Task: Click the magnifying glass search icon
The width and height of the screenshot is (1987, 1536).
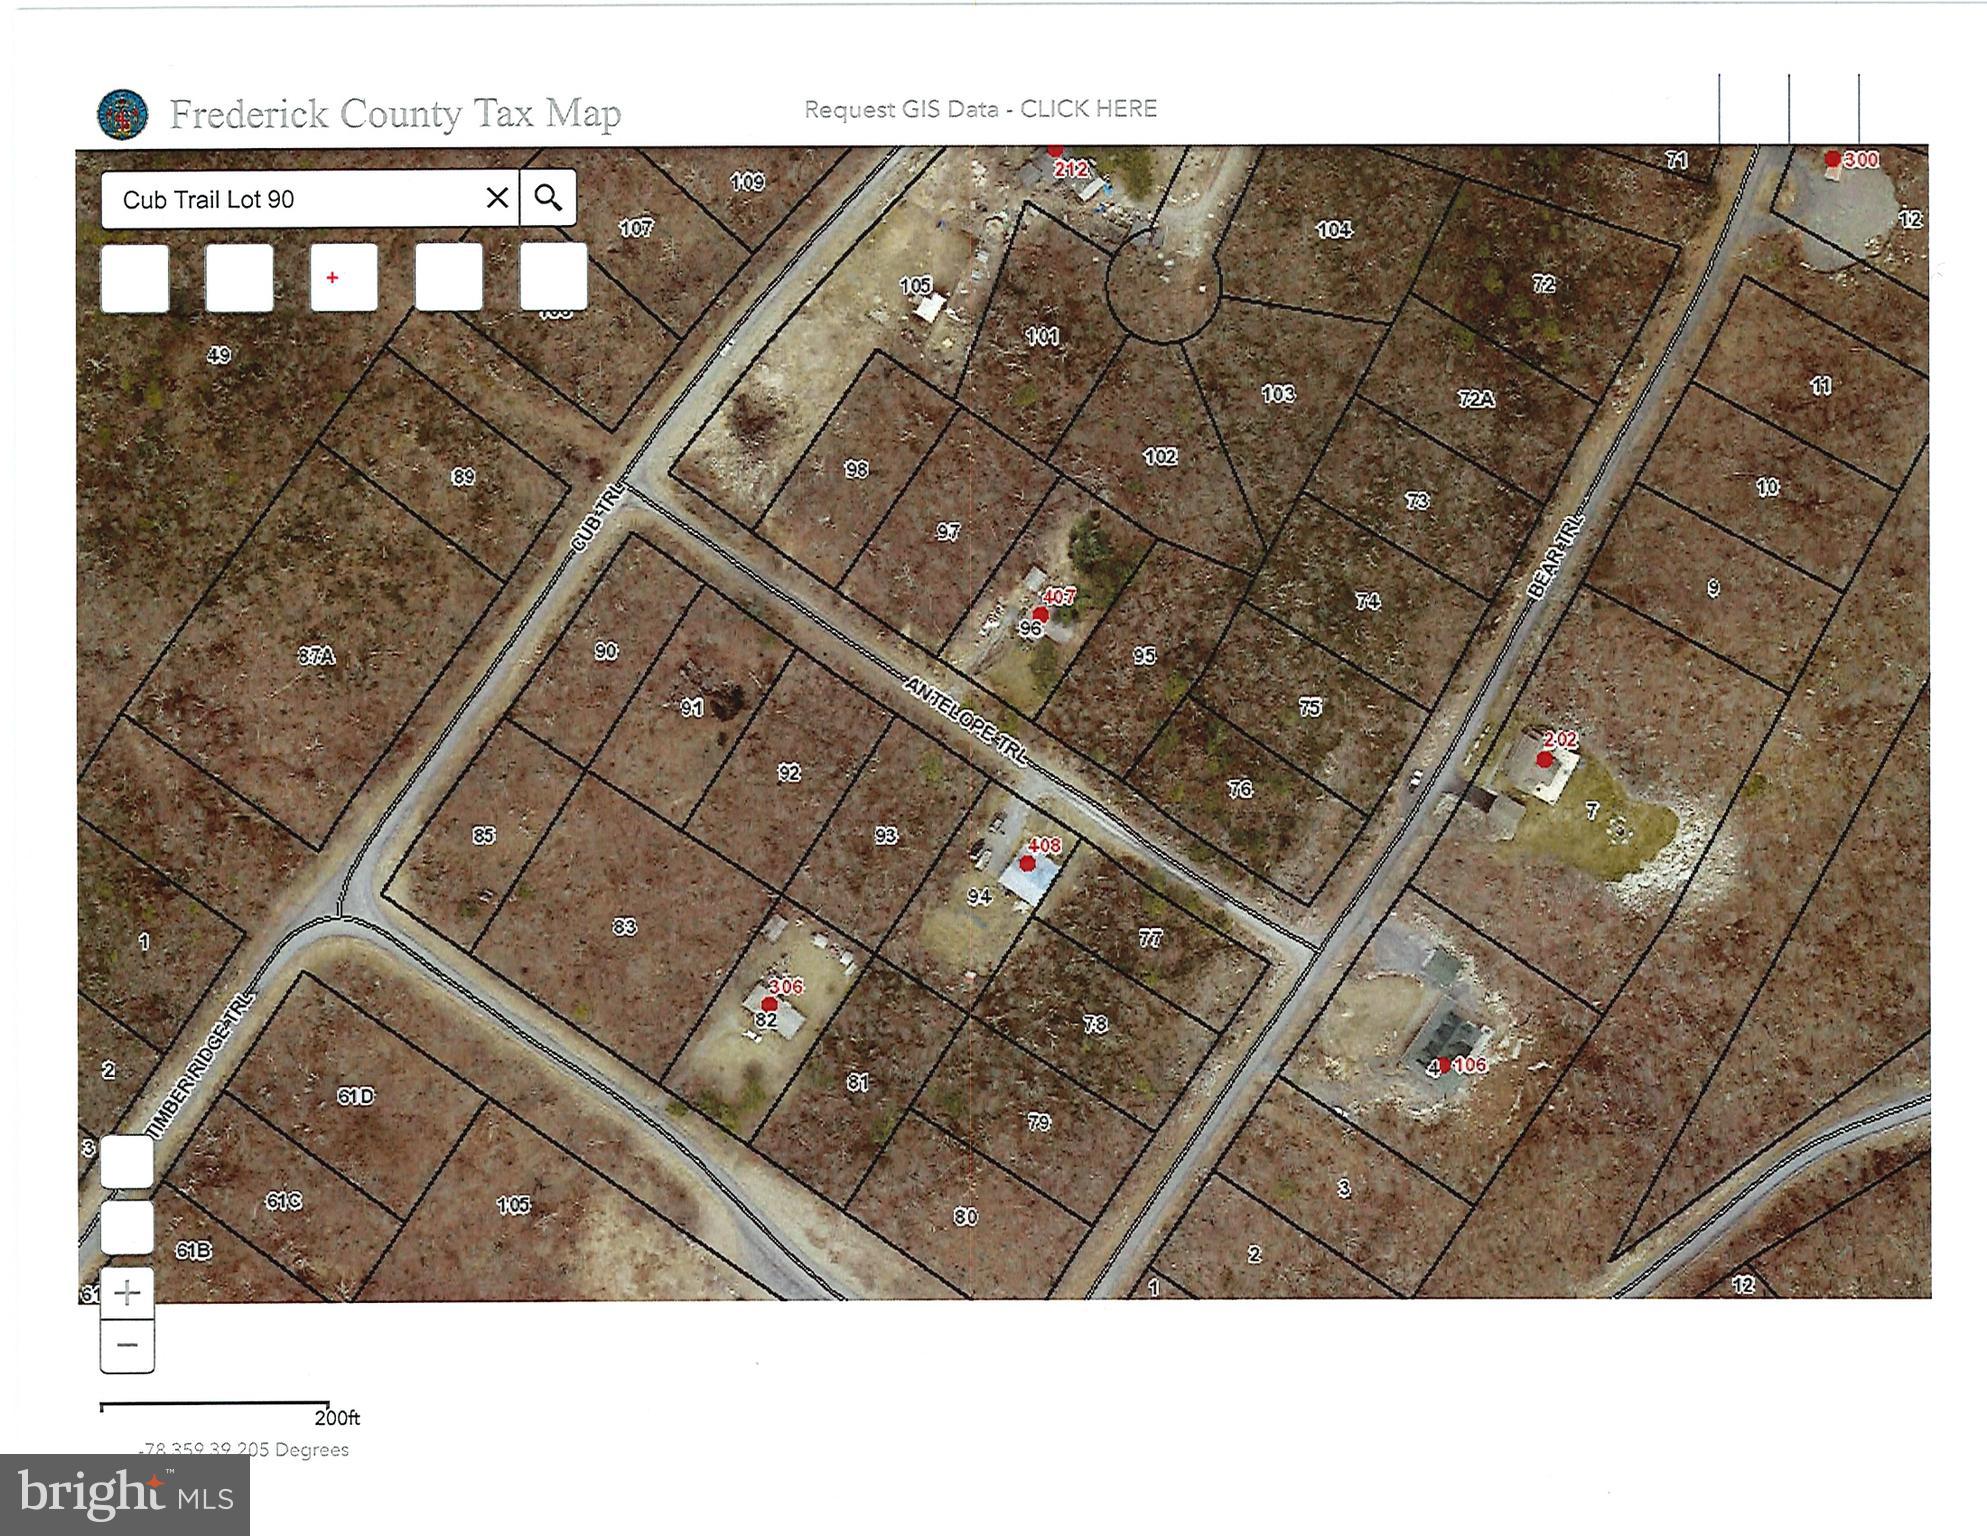Action: pyautogui.click(x=548, y=198)
